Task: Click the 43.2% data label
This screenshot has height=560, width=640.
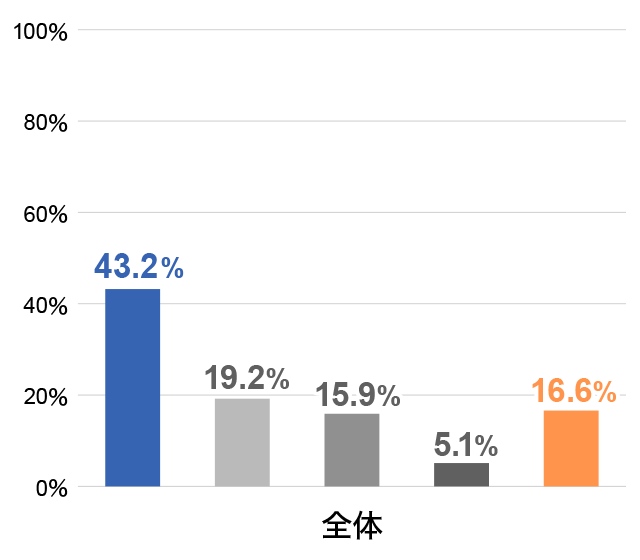Action: [x=139, y=267]
